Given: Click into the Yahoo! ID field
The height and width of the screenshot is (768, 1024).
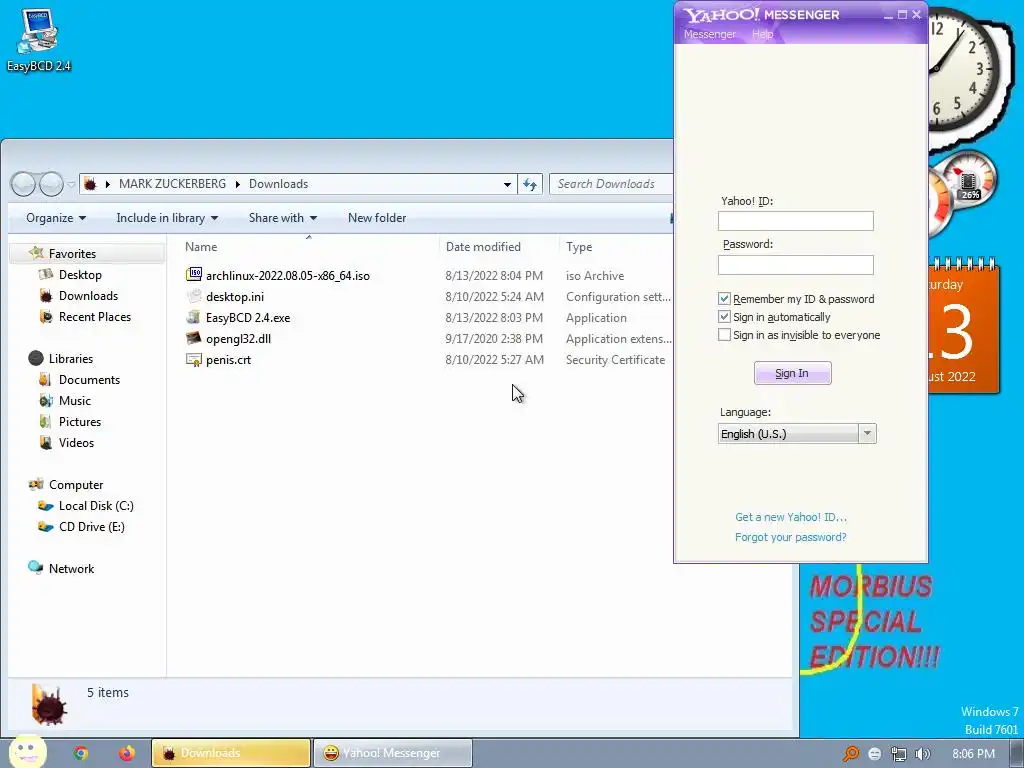Looking at the screenshot, I should click(795, 221).
